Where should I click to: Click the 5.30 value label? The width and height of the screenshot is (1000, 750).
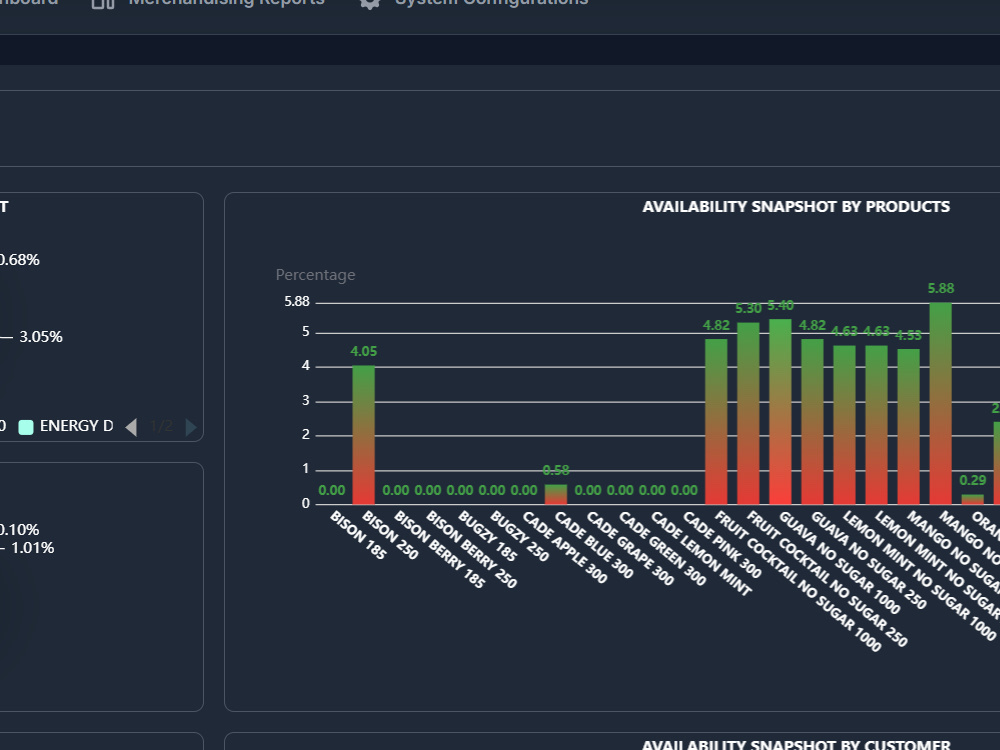point(748,309)
